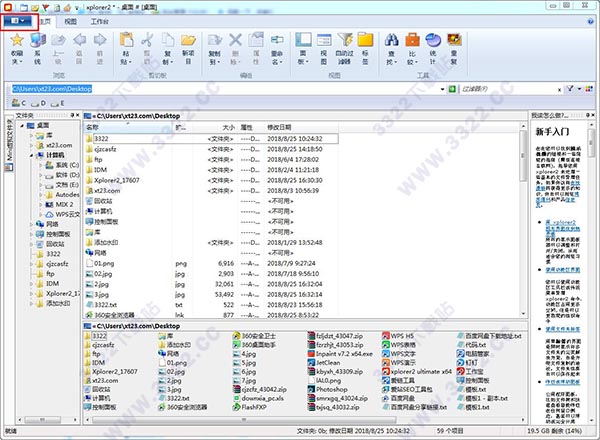
Task: Click in the quick filter input box
Action: tap(507, 89)
